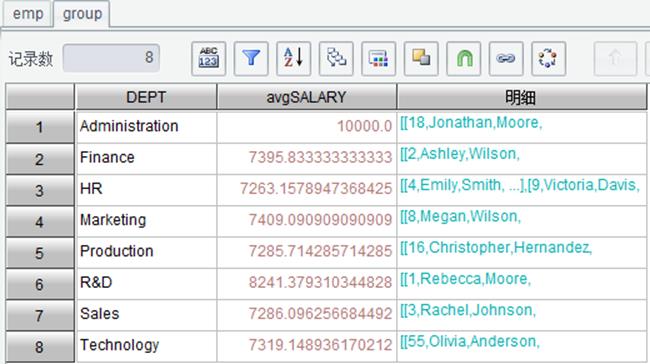Viewport: 650px width, 364px height.
Task: Open the HR row detail link
Action: coord(520,185)
